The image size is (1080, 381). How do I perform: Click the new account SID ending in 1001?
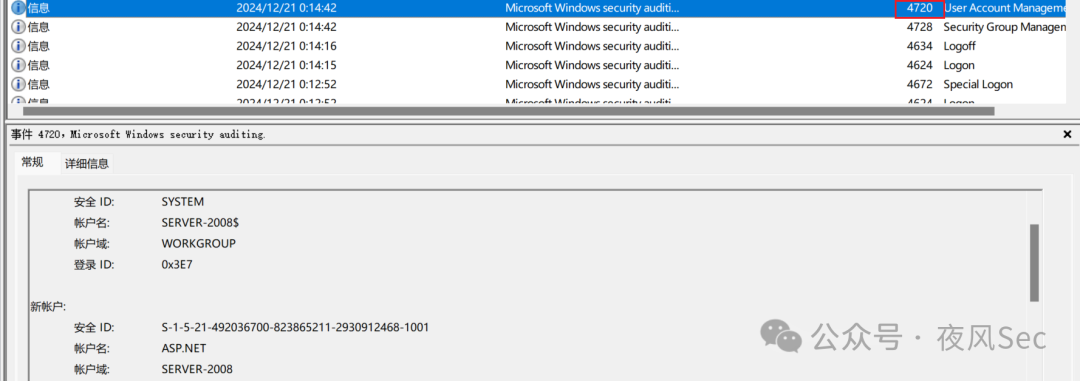click(x=295, y=327)
